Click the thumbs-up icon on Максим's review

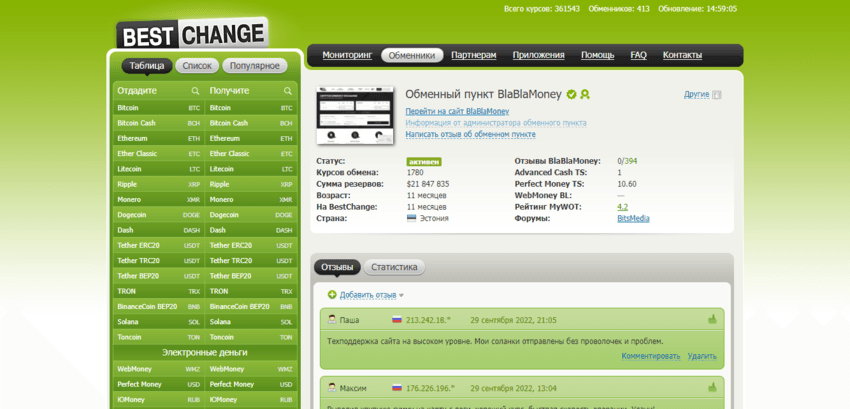point(712,388)
